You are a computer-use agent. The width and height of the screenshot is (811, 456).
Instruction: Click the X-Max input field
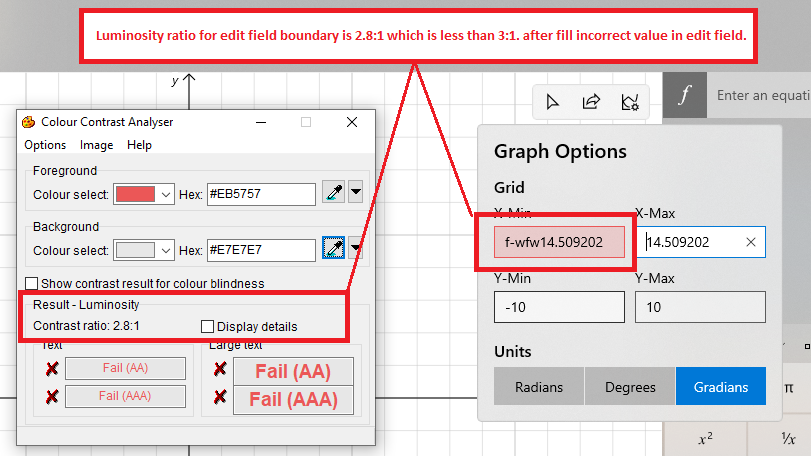700,242
